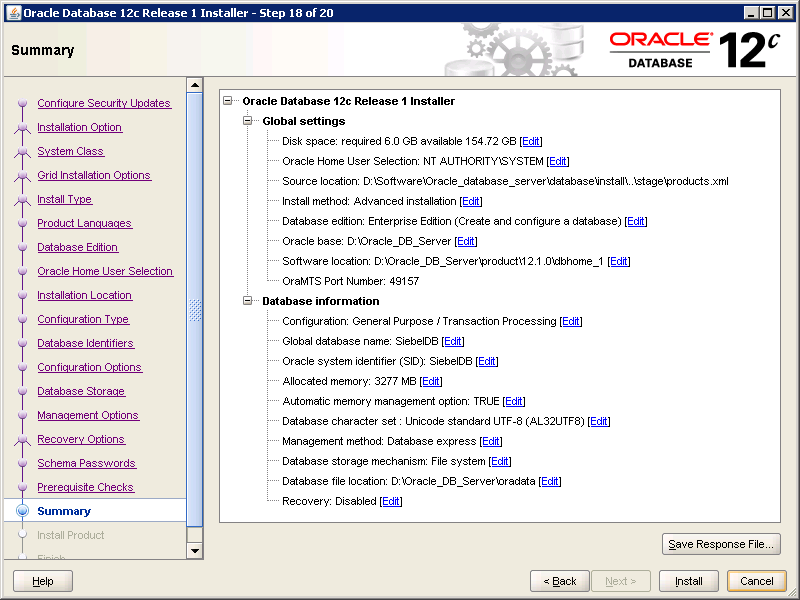Screen dimensions: 800x600
Task: Edit the Database file location
Action: pyautogui.click(x=549, y=481)
